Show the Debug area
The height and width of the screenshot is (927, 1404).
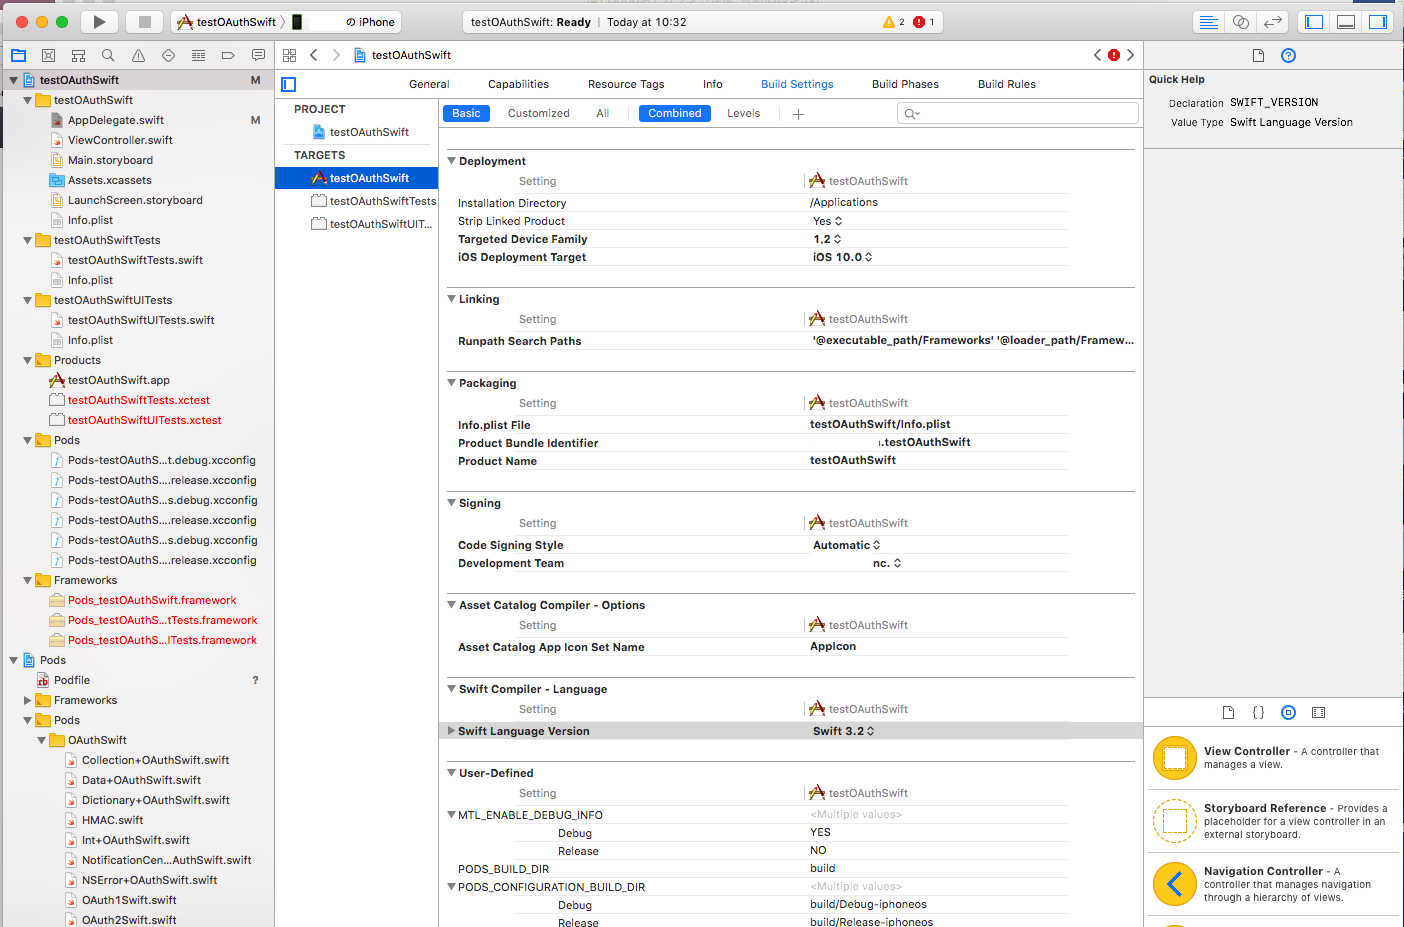tap(1345, 21)
